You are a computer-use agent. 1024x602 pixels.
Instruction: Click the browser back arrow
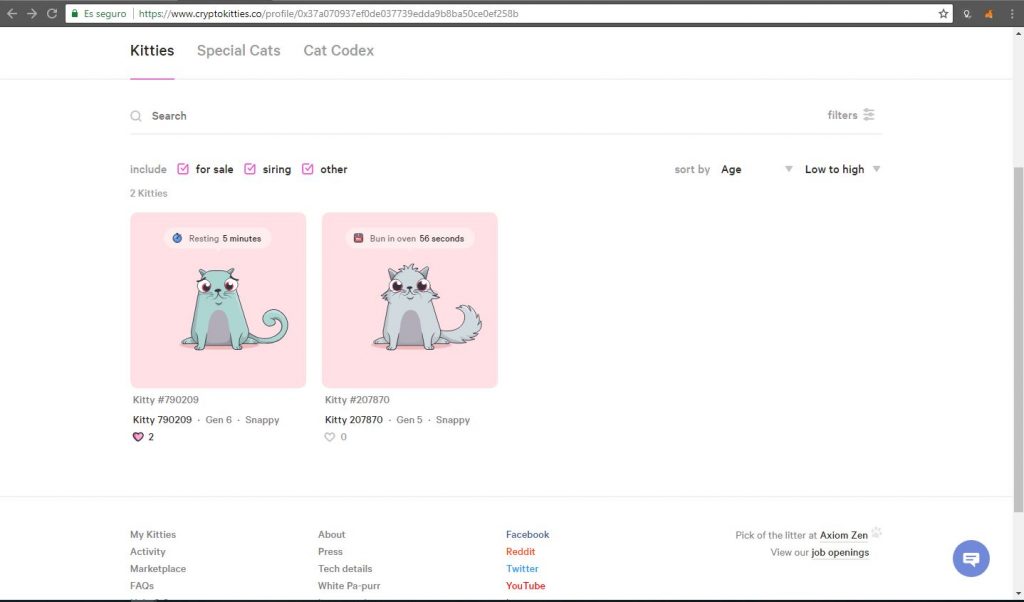(x=12, y=13)
